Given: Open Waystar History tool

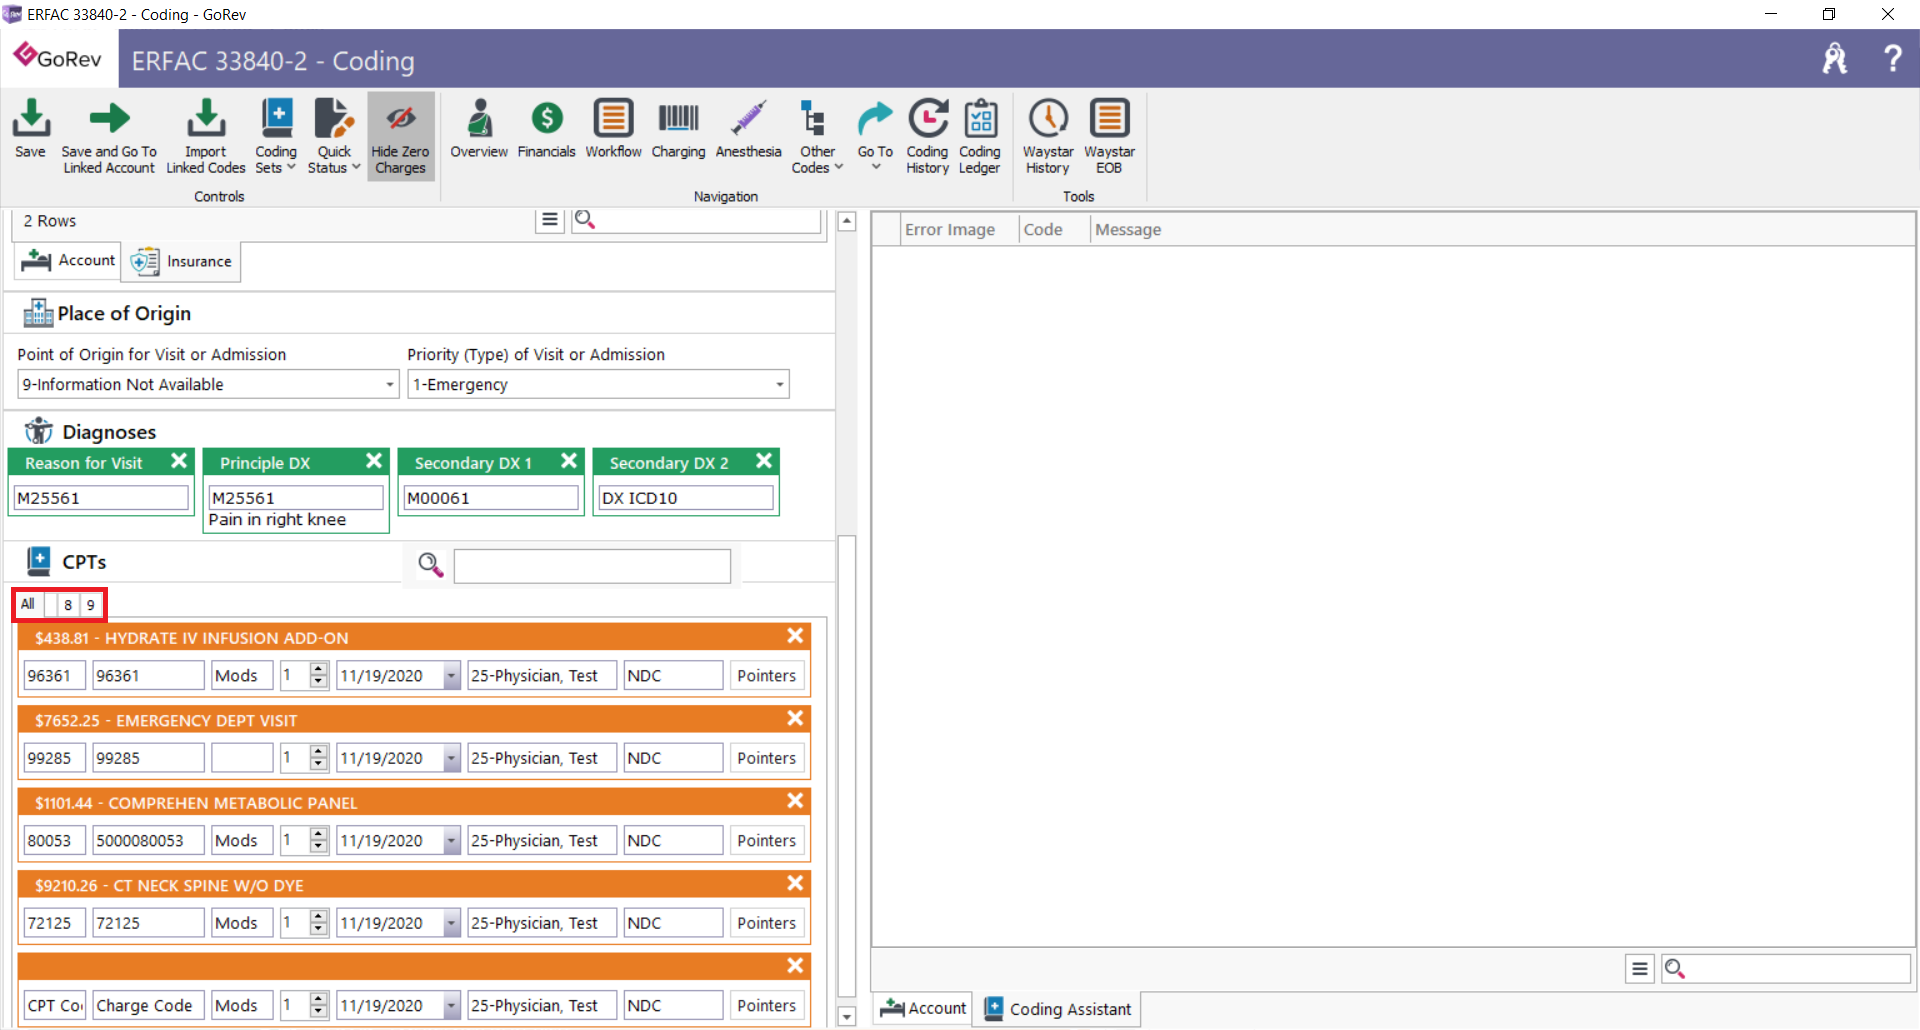Looking at the screenshot, I should (1048, 136).
